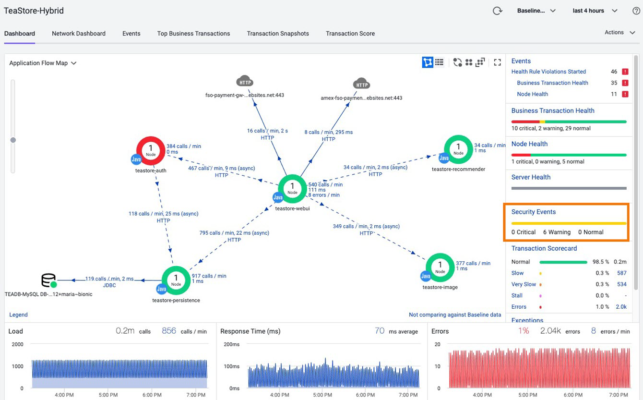Select the teastore-image node circle

point(433,265)
